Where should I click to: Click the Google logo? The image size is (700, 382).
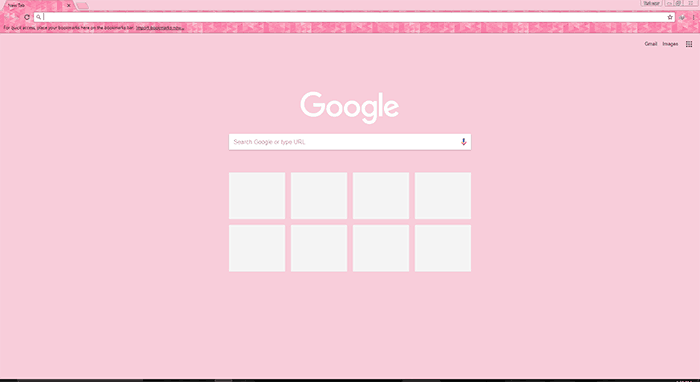[x=350, y=107]
